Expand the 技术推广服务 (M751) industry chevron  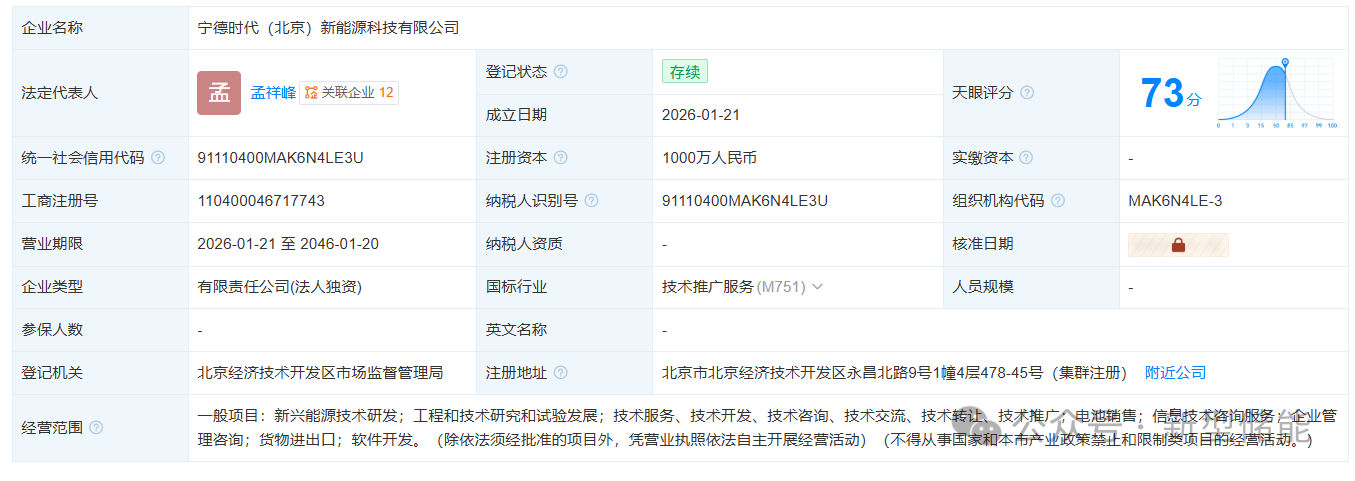coord(817,287)
